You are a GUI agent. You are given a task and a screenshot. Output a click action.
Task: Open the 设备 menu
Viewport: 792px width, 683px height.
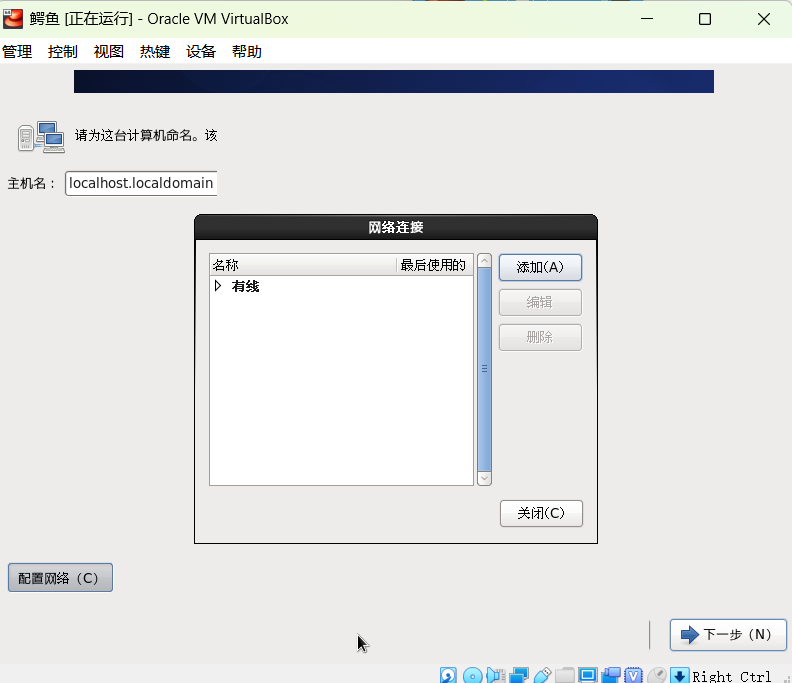pyautogui.click(x=201, y=52)
